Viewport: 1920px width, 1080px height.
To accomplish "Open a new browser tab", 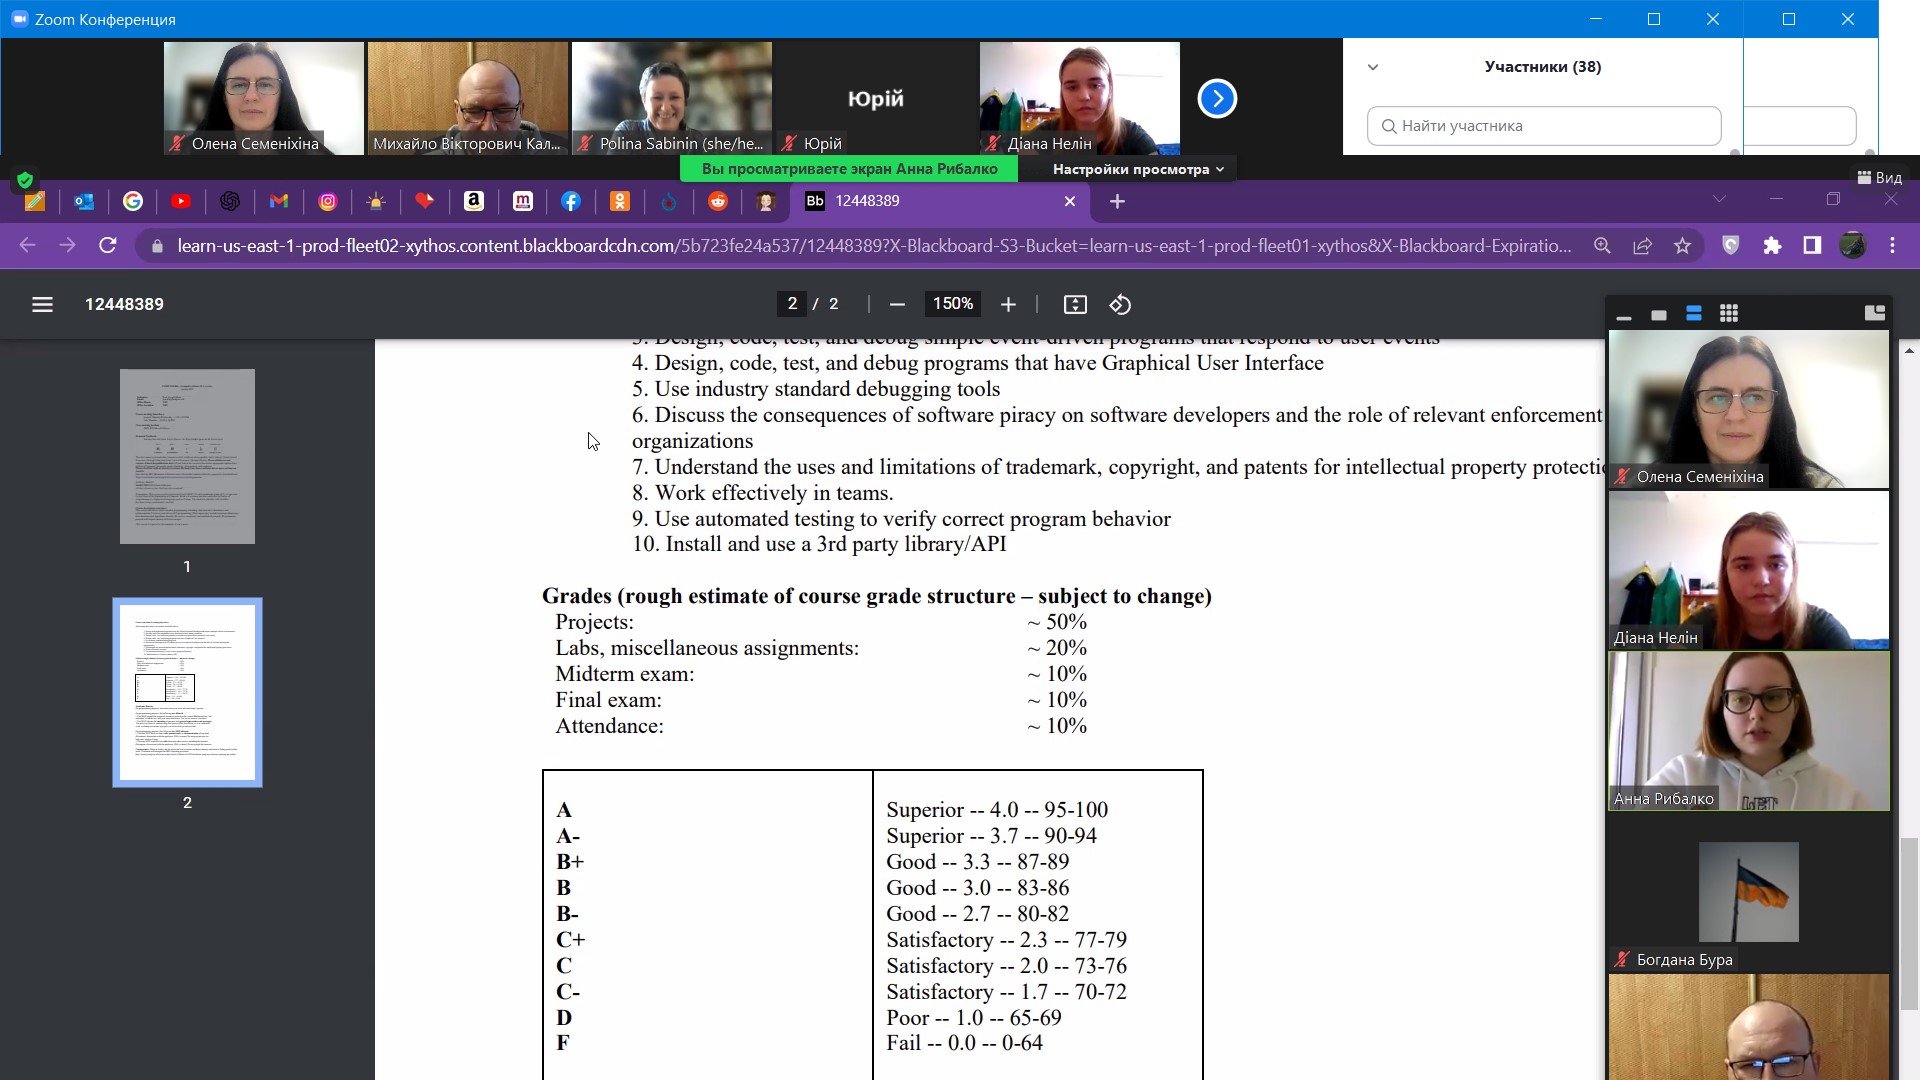I will click(1117, 201).
